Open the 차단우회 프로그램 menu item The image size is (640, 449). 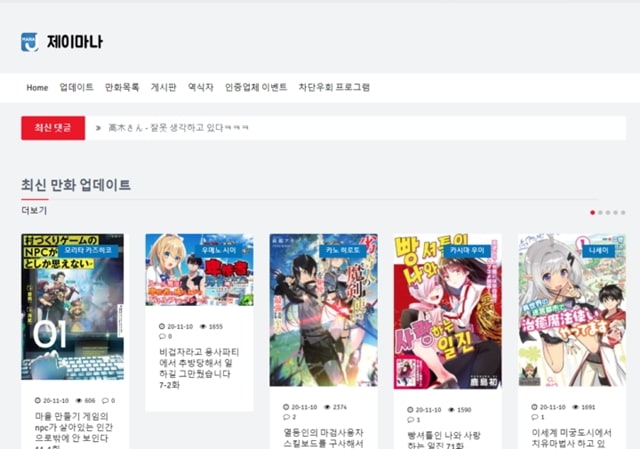334,87
